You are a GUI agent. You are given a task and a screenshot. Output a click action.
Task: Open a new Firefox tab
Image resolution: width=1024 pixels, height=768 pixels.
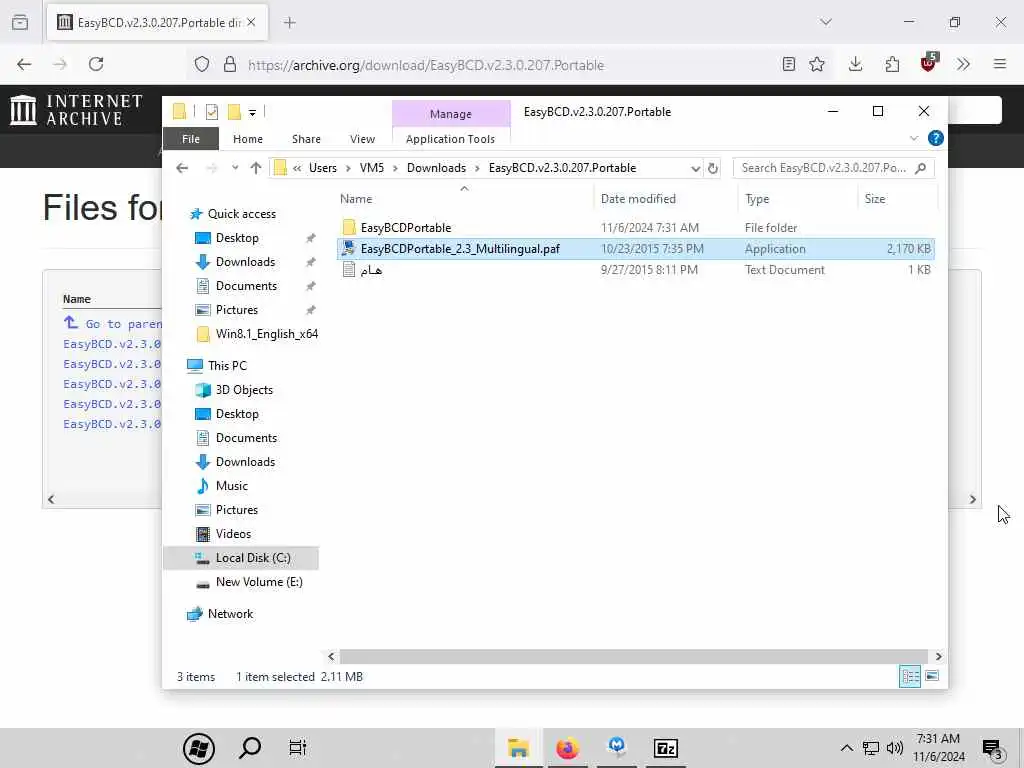290,23
